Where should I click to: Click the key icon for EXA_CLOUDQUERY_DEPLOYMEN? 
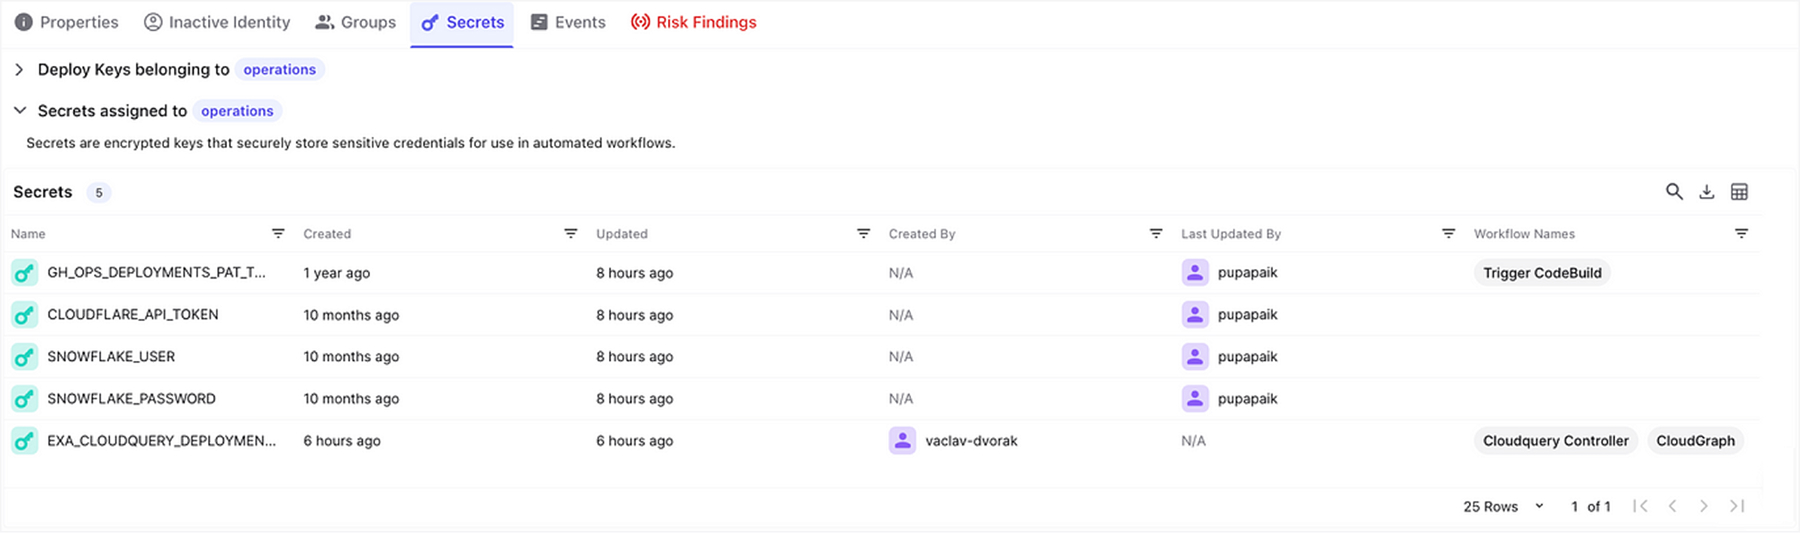[24, 440]
